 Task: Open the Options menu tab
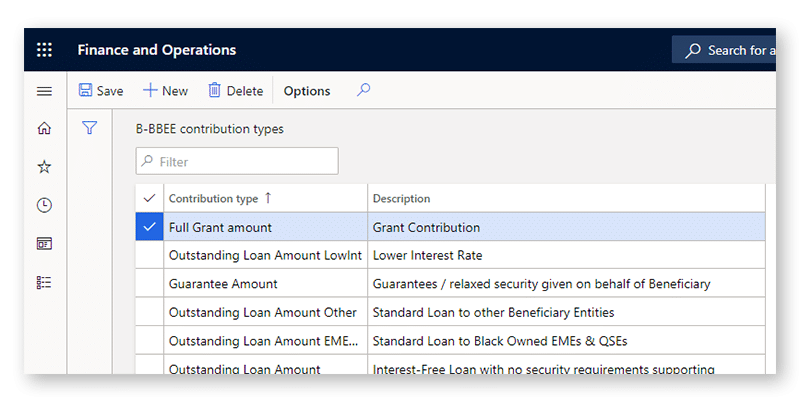click(307, 91)
